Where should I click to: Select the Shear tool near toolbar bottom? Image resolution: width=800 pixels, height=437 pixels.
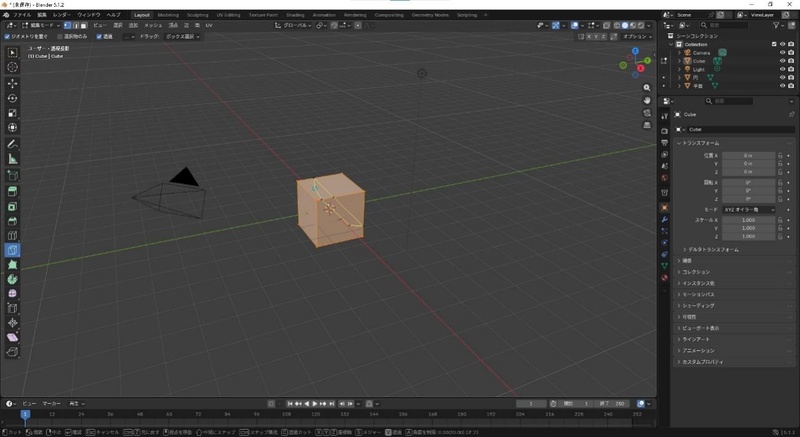click(12, 337)
